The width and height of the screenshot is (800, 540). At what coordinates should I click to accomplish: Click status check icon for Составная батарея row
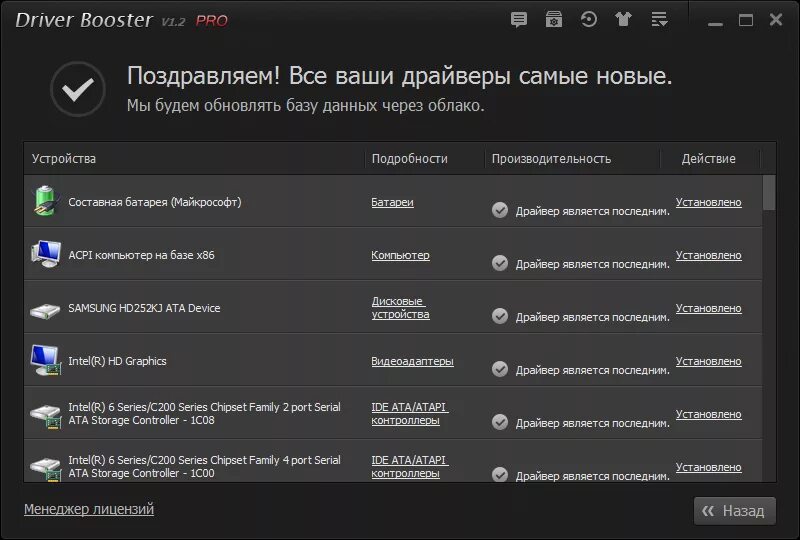click(500, 210)
